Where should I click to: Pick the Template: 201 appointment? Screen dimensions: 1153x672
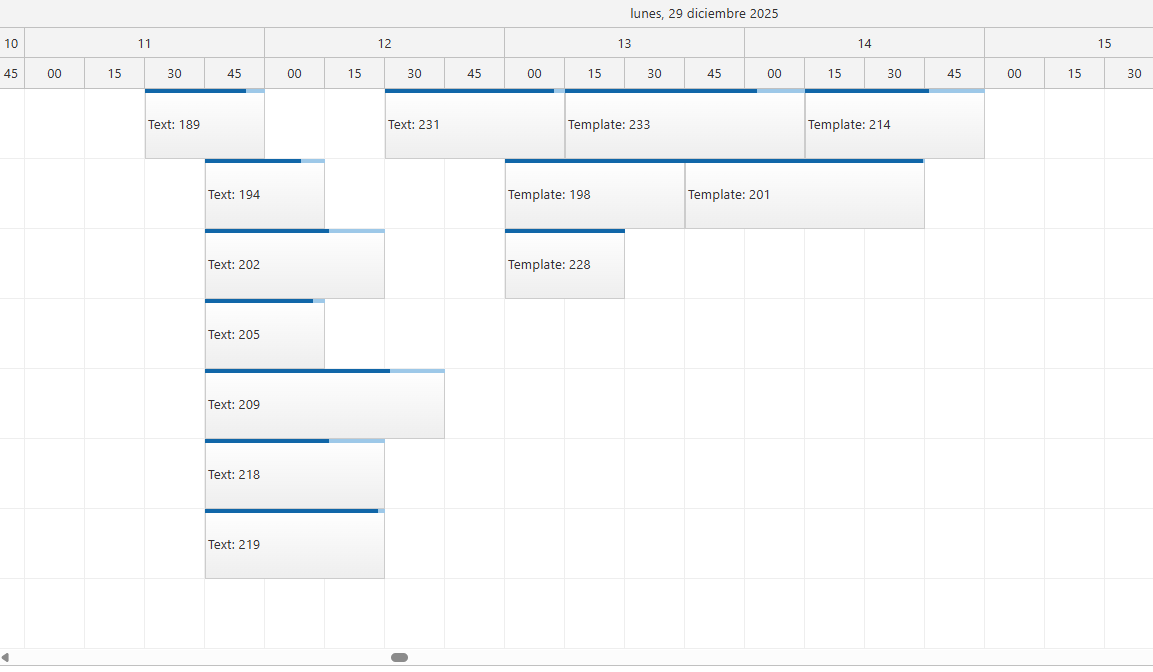tap(804, 195)
